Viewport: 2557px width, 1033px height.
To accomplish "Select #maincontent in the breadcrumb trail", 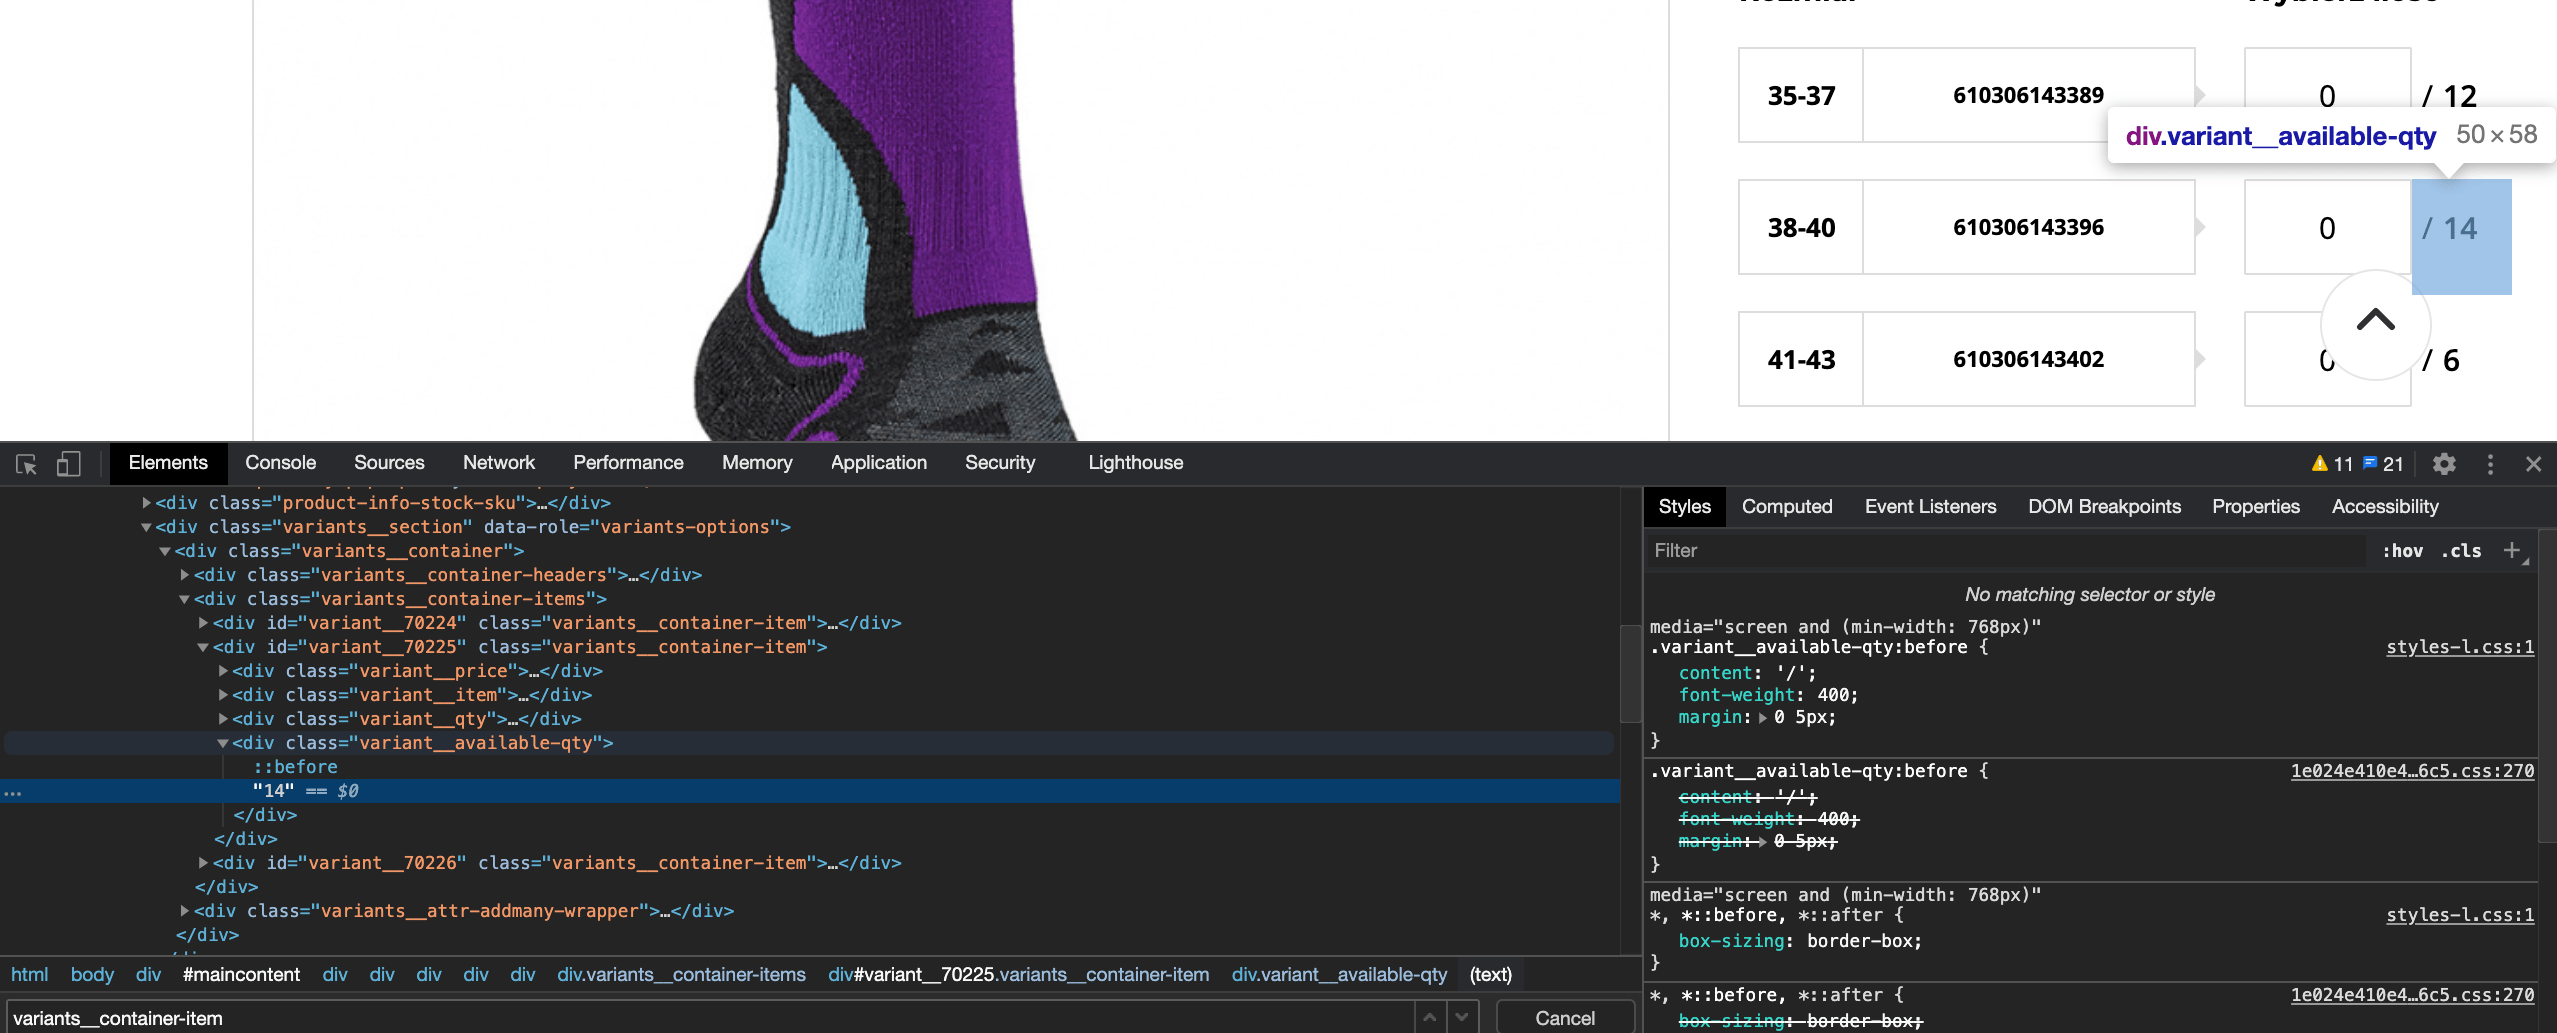I will click(x=241, y=975).
